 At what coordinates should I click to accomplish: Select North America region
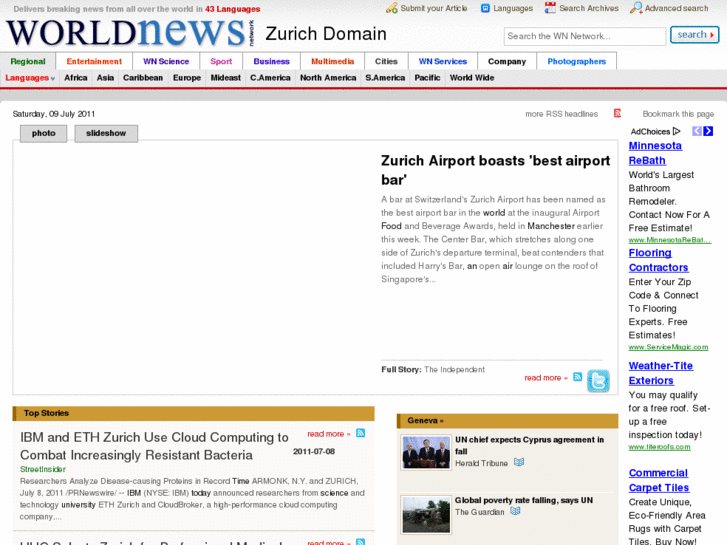click(328, 78)
